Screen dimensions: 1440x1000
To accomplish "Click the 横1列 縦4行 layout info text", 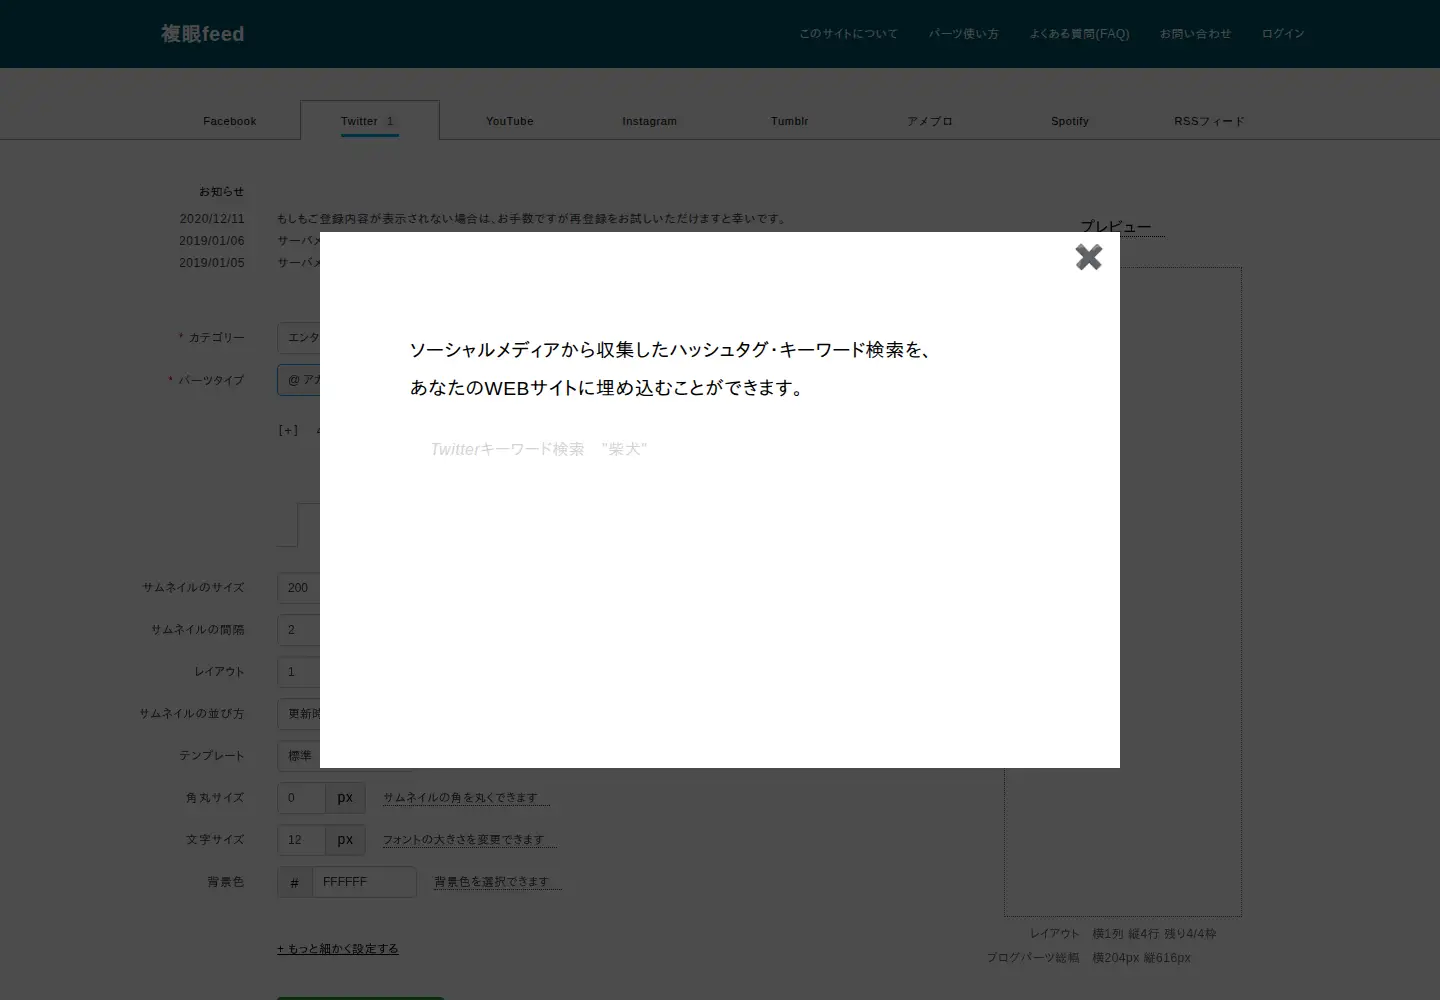I will pyautogui.click(x=1154, y=934).
